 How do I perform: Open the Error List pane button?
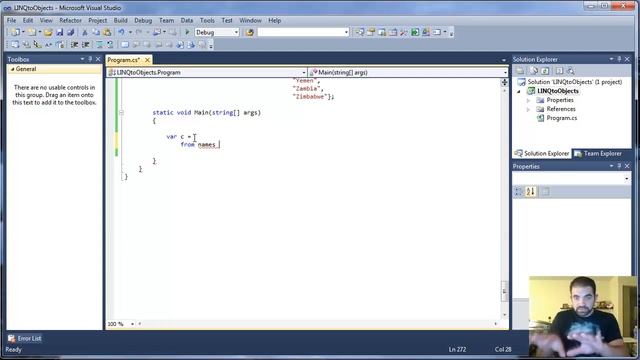point(25,338)
